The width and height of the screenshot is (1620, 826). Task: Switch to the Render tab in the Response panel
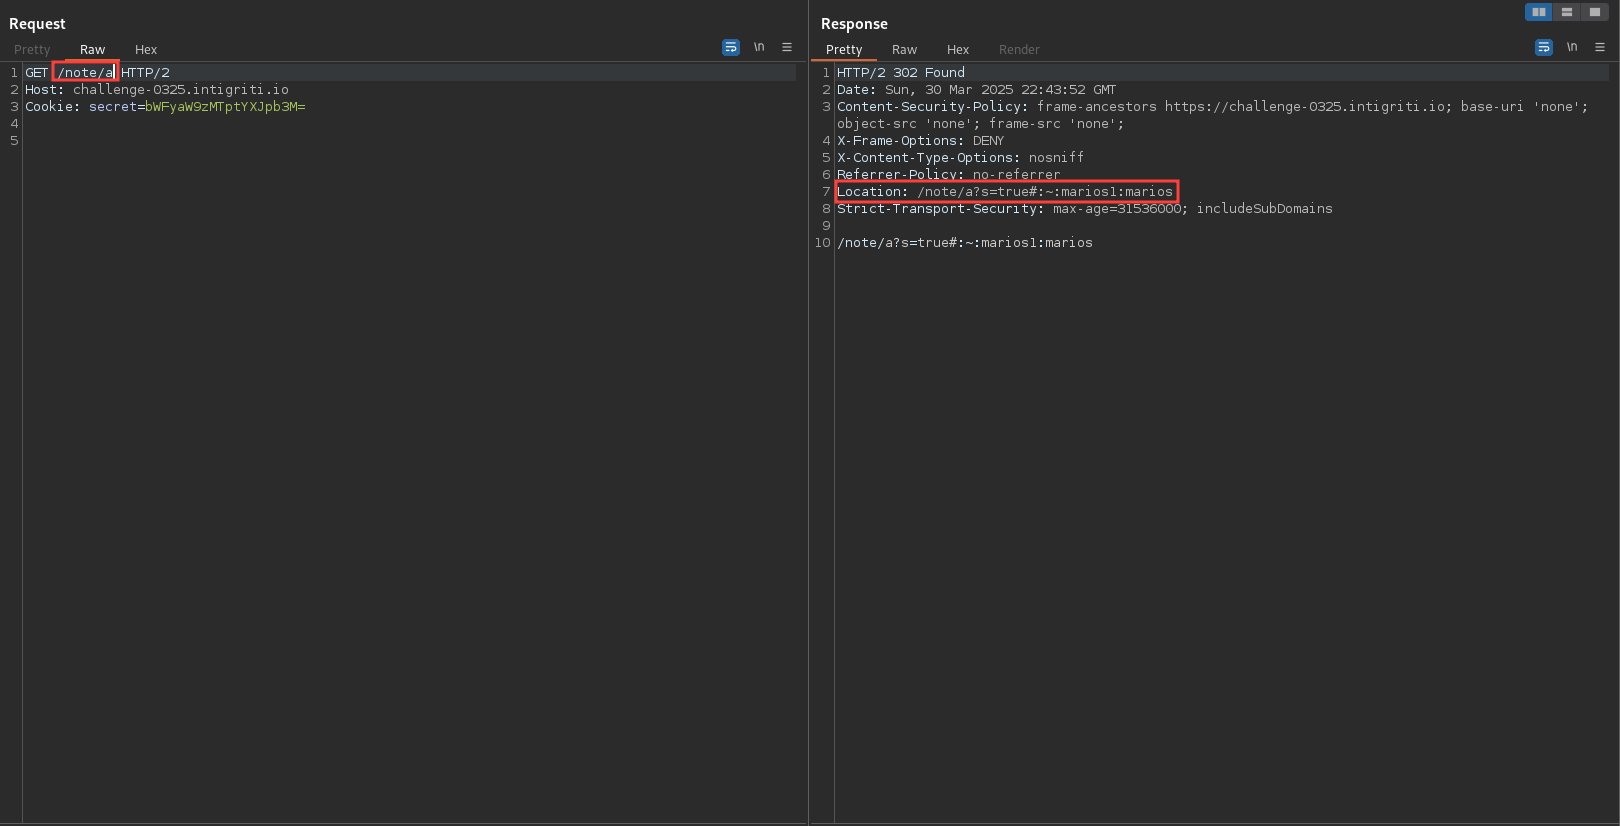[x=1019, y=50]
